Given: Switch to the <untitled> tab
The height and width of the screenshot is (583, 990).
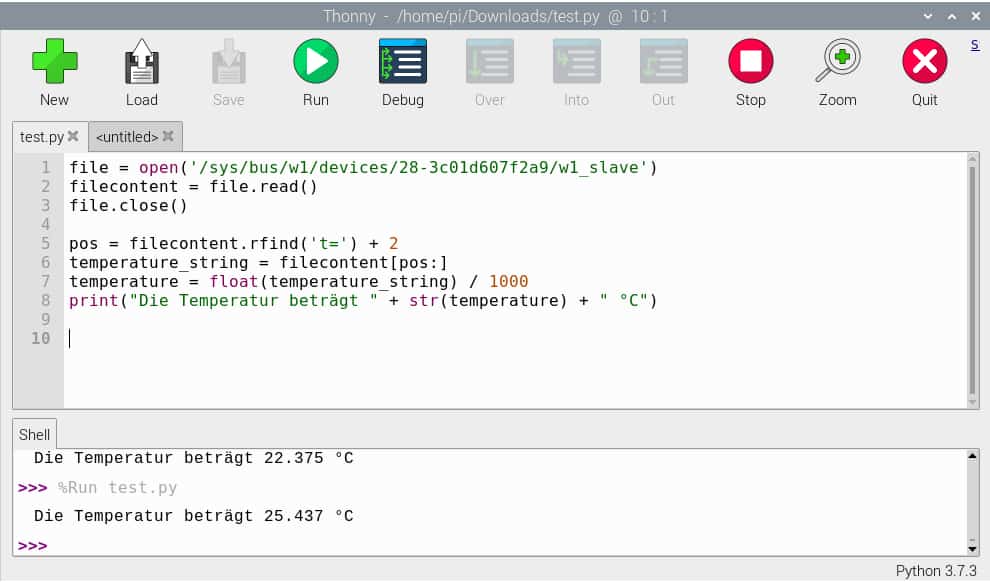Looking at the screenshot, I should pyautogui.click(x=127, y=137).
